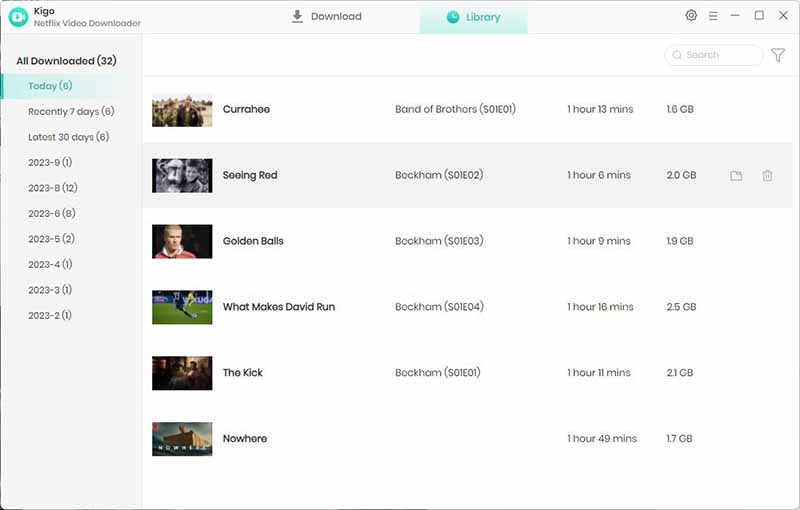Open the Nowhere movie thumbnail
The image size is (800, 510).
(x=182, y=439)
